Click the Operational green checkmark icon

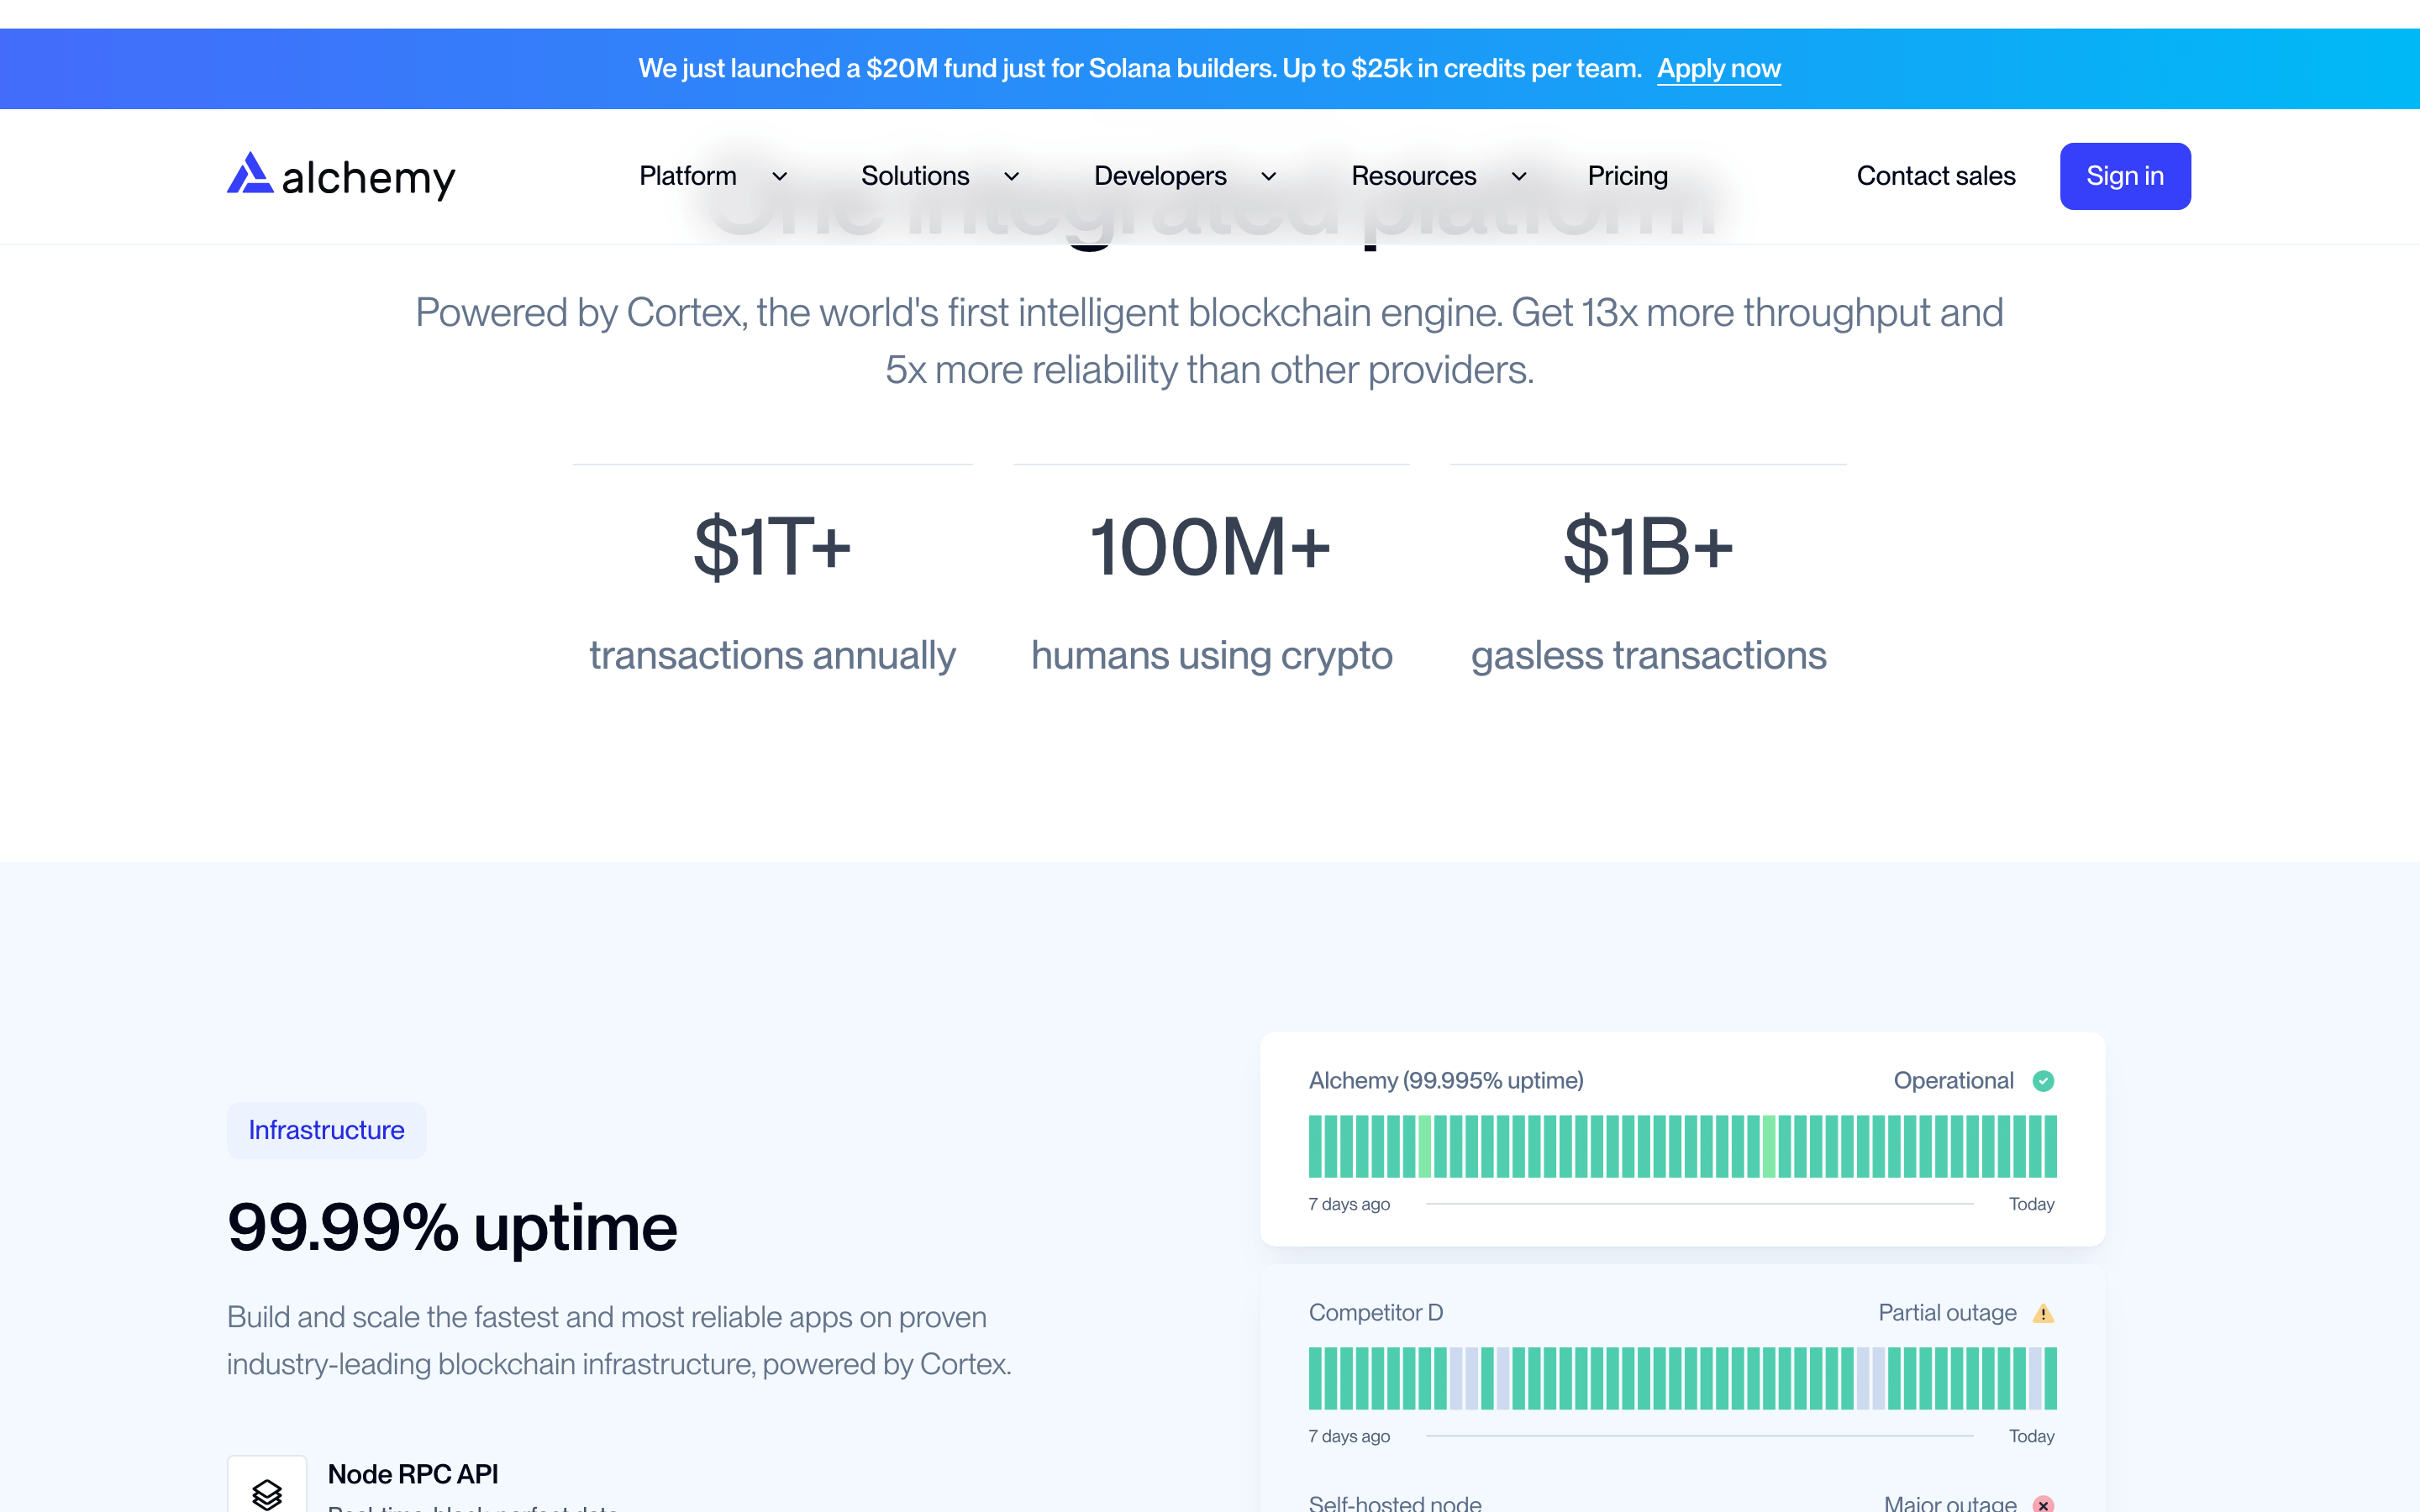(x=2043, y=1081)
